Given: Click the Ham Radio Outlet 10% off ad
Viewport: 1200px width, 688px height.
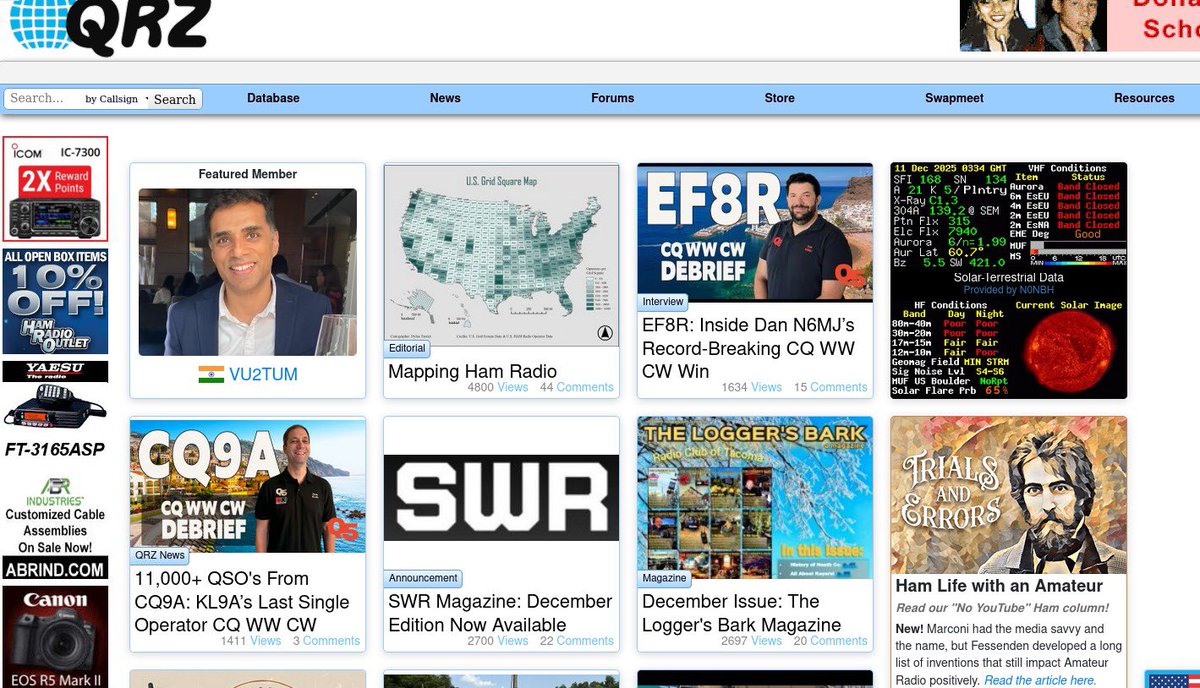Looking at the screenshot, I should 55,300.
